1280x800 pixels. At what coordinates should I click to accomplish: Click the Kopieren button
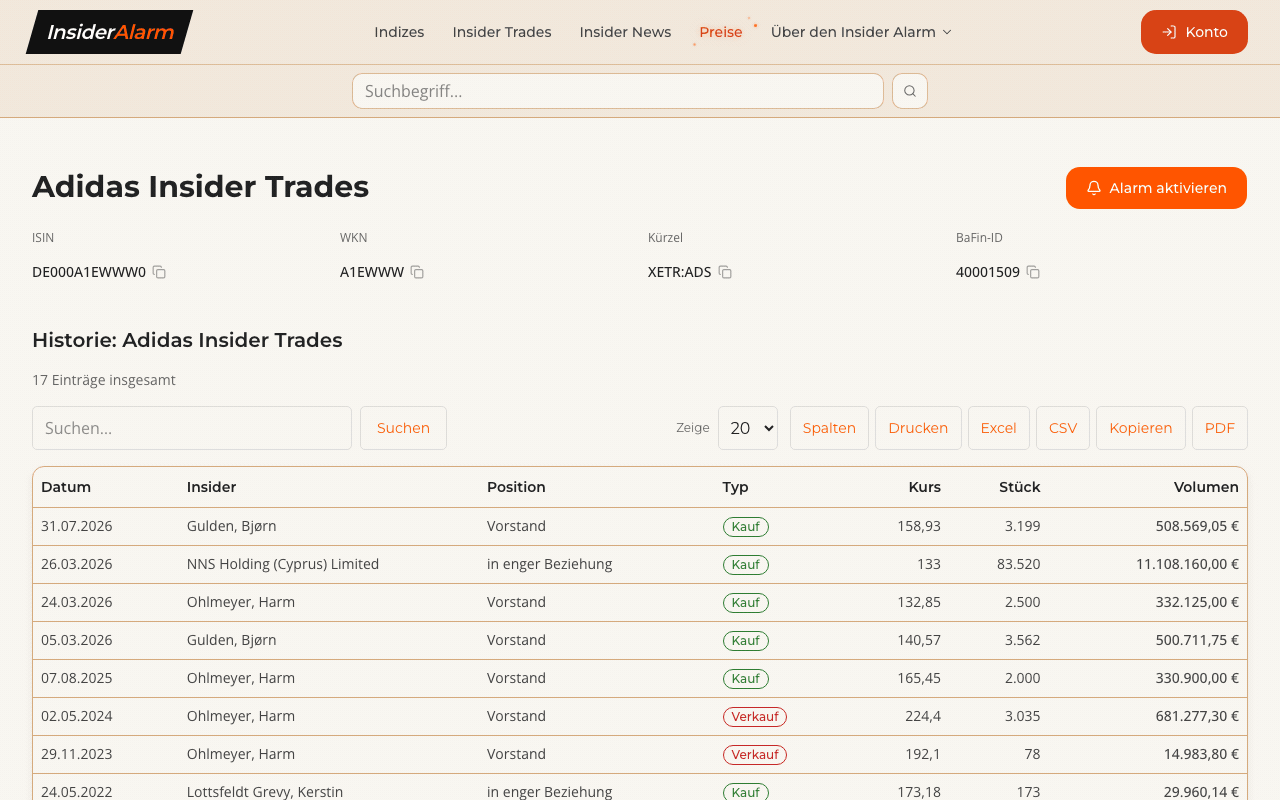coord(1141,428)
